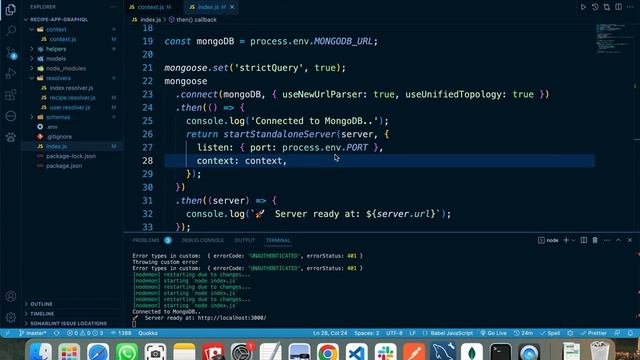
Task: Expand the Outline section
Action: (41, 304)
